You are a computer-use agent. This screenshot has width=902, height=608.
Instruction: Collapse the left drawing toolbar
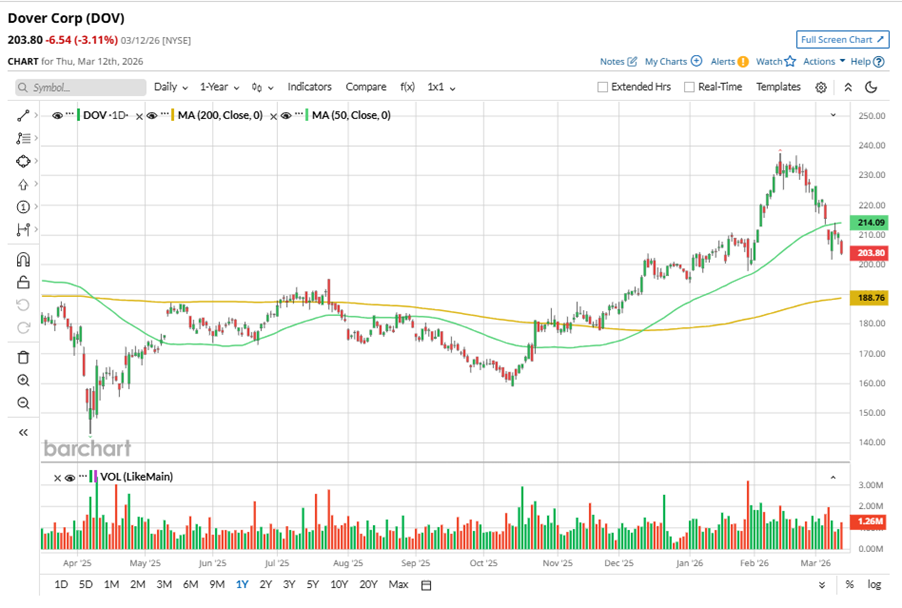[x=23, y=432]
